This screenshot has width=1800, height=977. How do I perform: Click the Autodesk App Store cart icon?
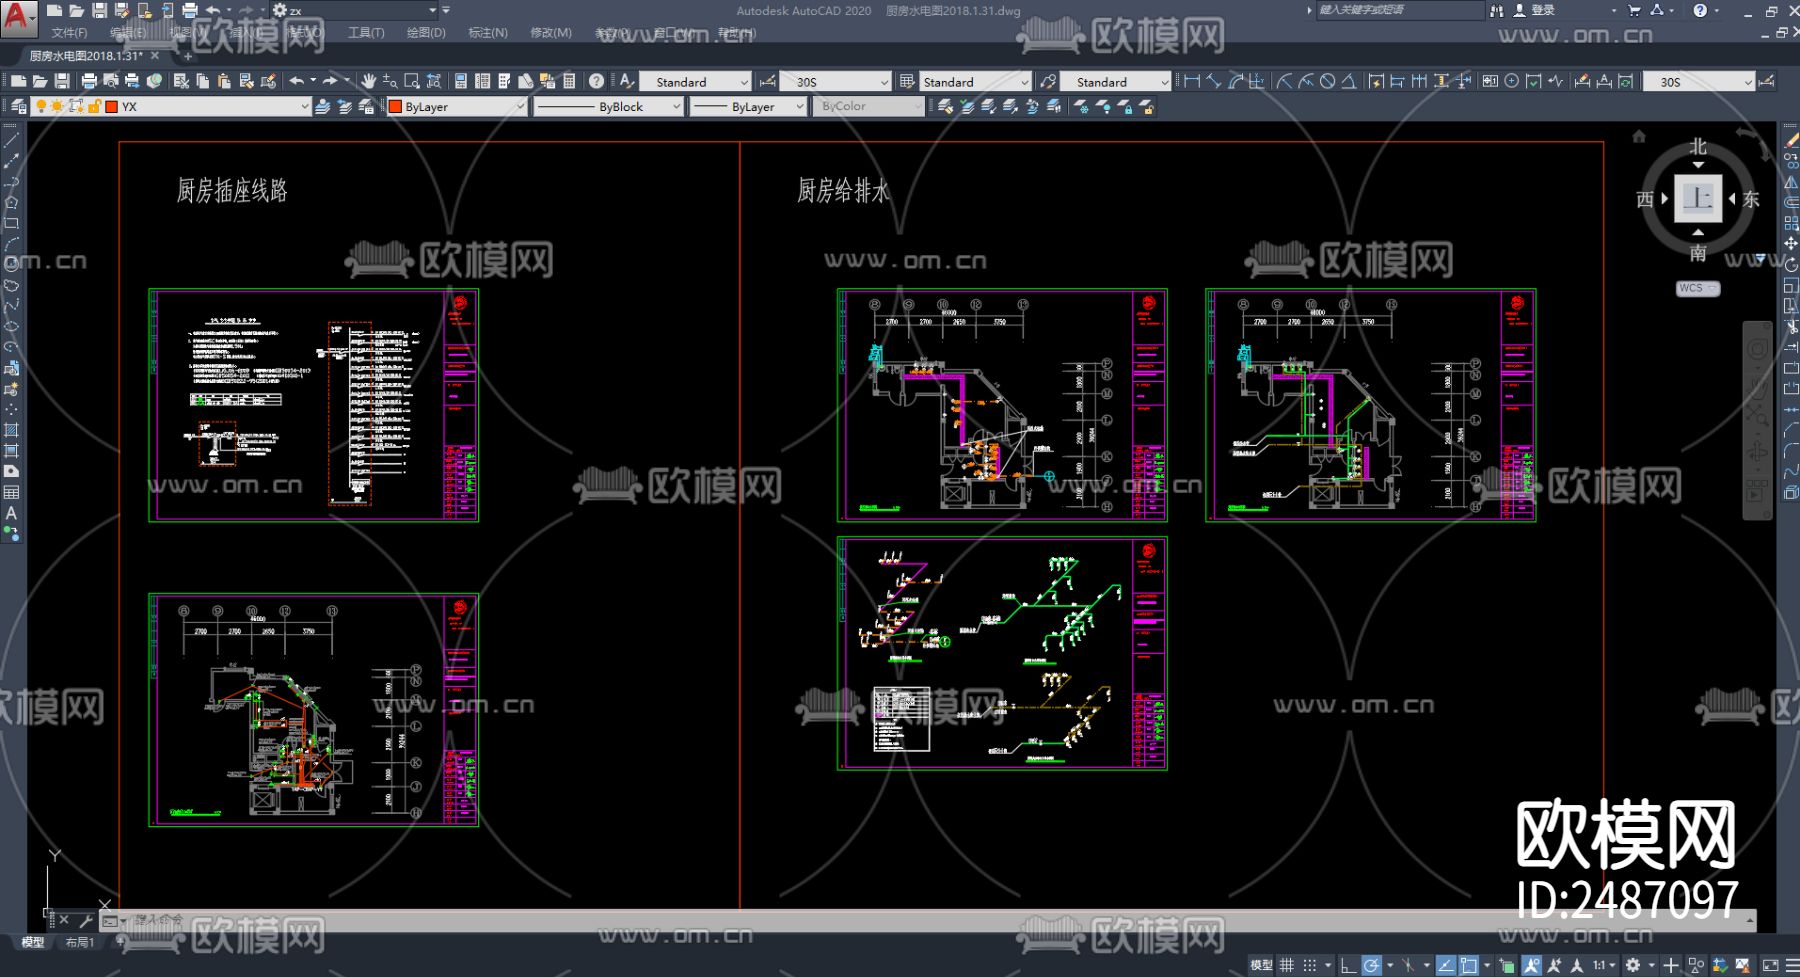click(x=1634, y=10)
